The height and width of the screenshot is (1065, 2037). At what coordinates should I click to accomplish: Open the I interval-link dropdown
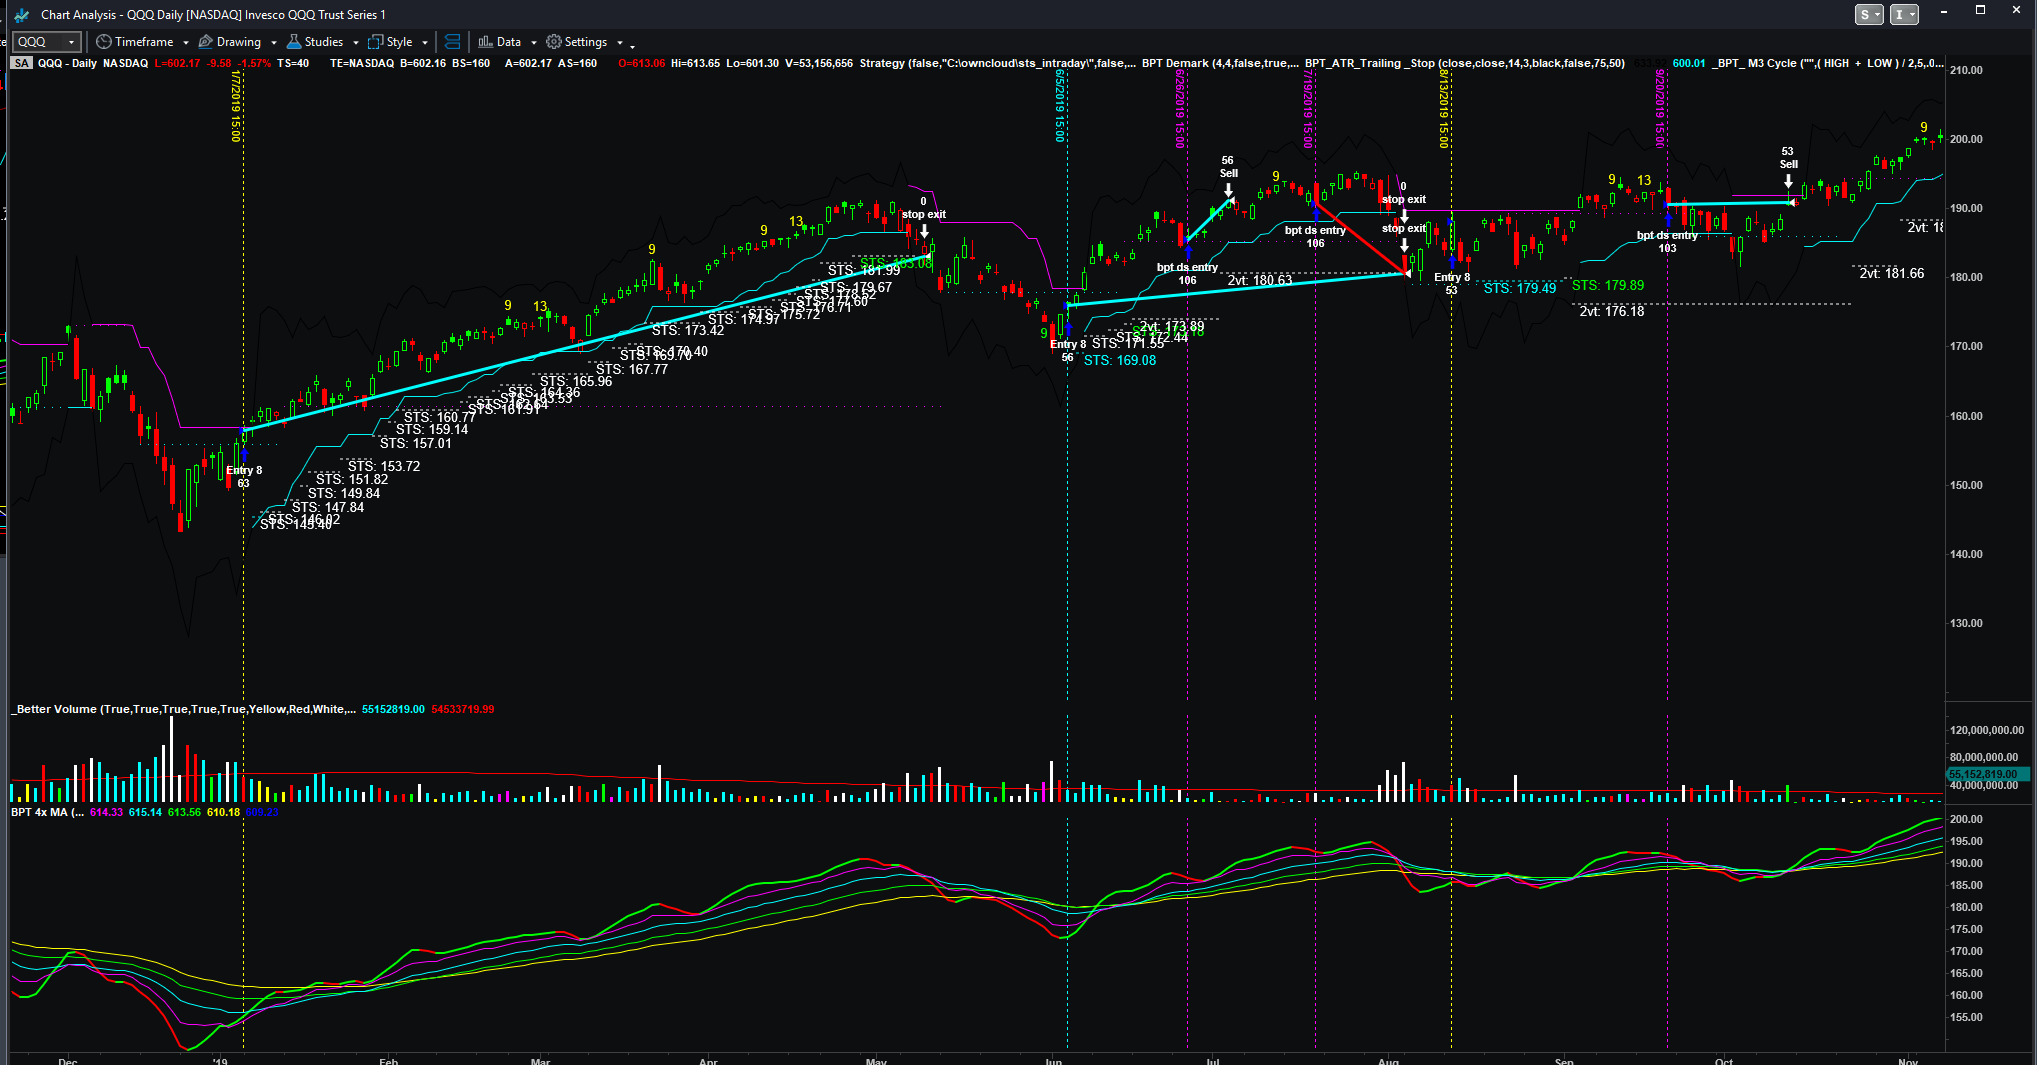pyautogui.click(x=1904, y=14)
